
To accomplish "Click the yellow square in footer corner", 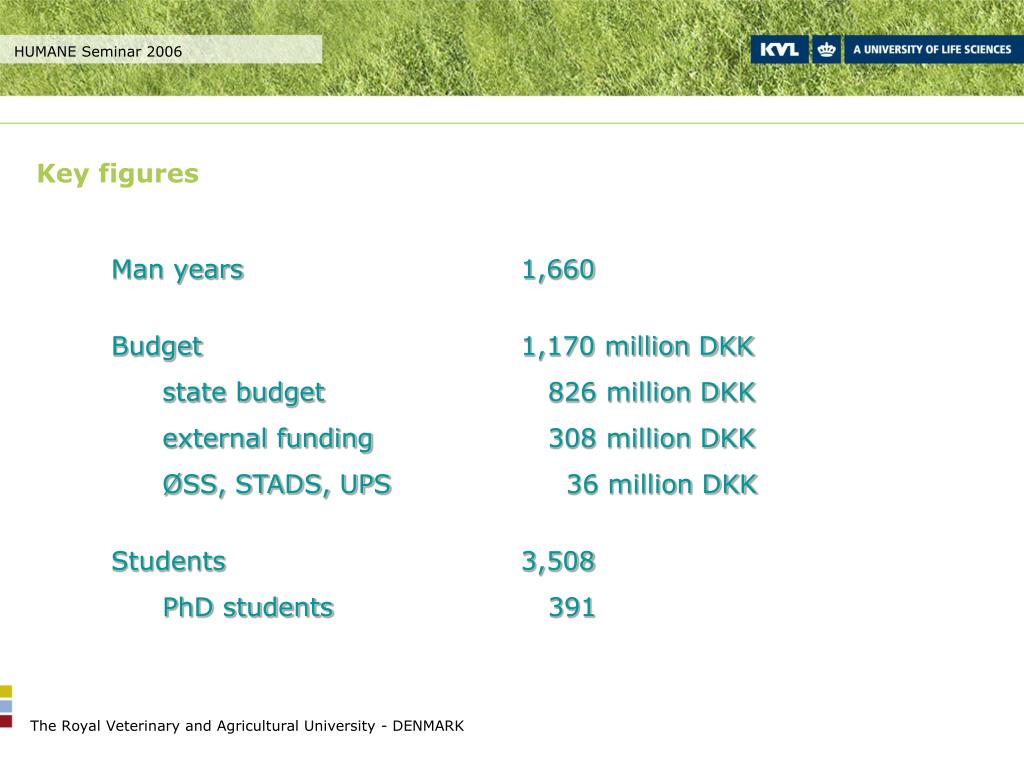I will [6, 692].
